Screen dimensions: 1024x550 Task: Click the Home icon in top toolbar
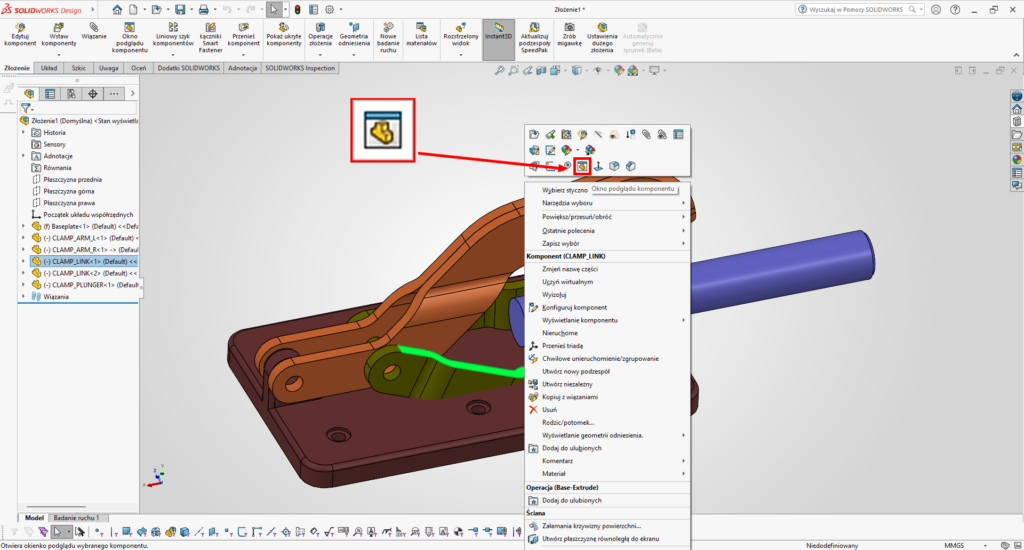coord(117,10)
